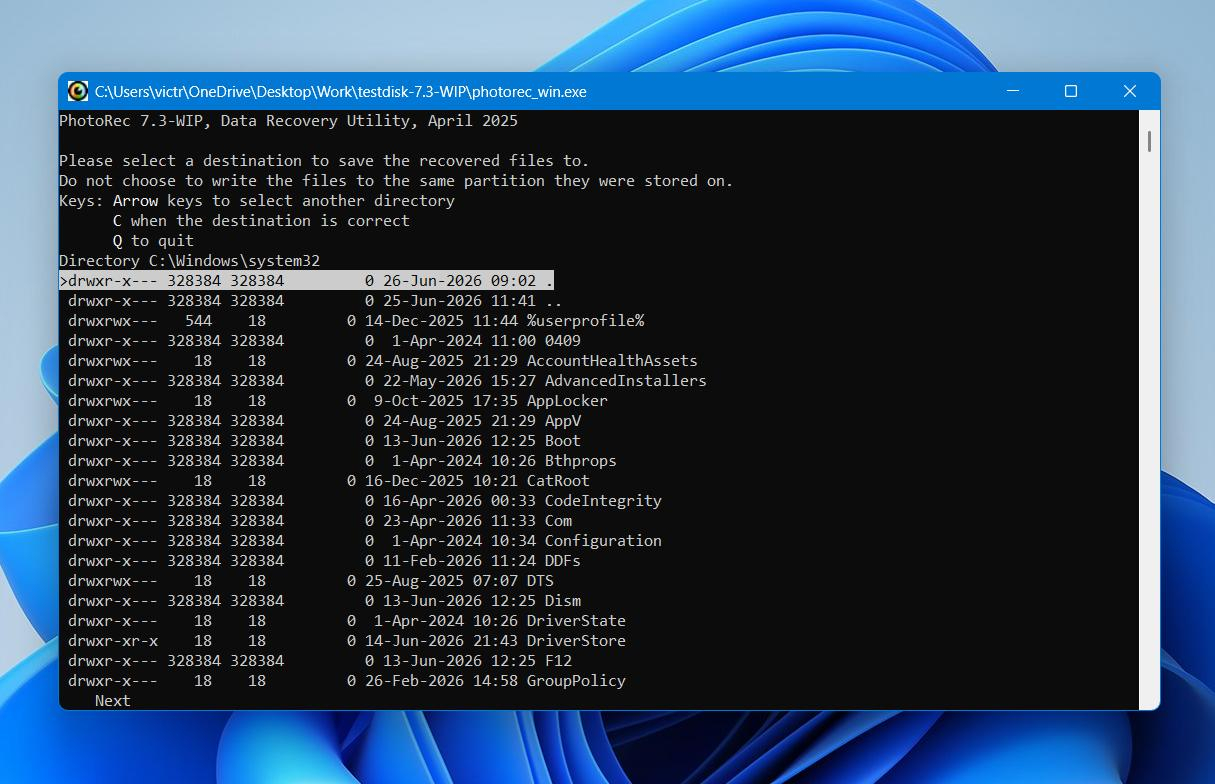
Task: Select the Com directory row
Action: pyautogui.click(x=320, y=521)
